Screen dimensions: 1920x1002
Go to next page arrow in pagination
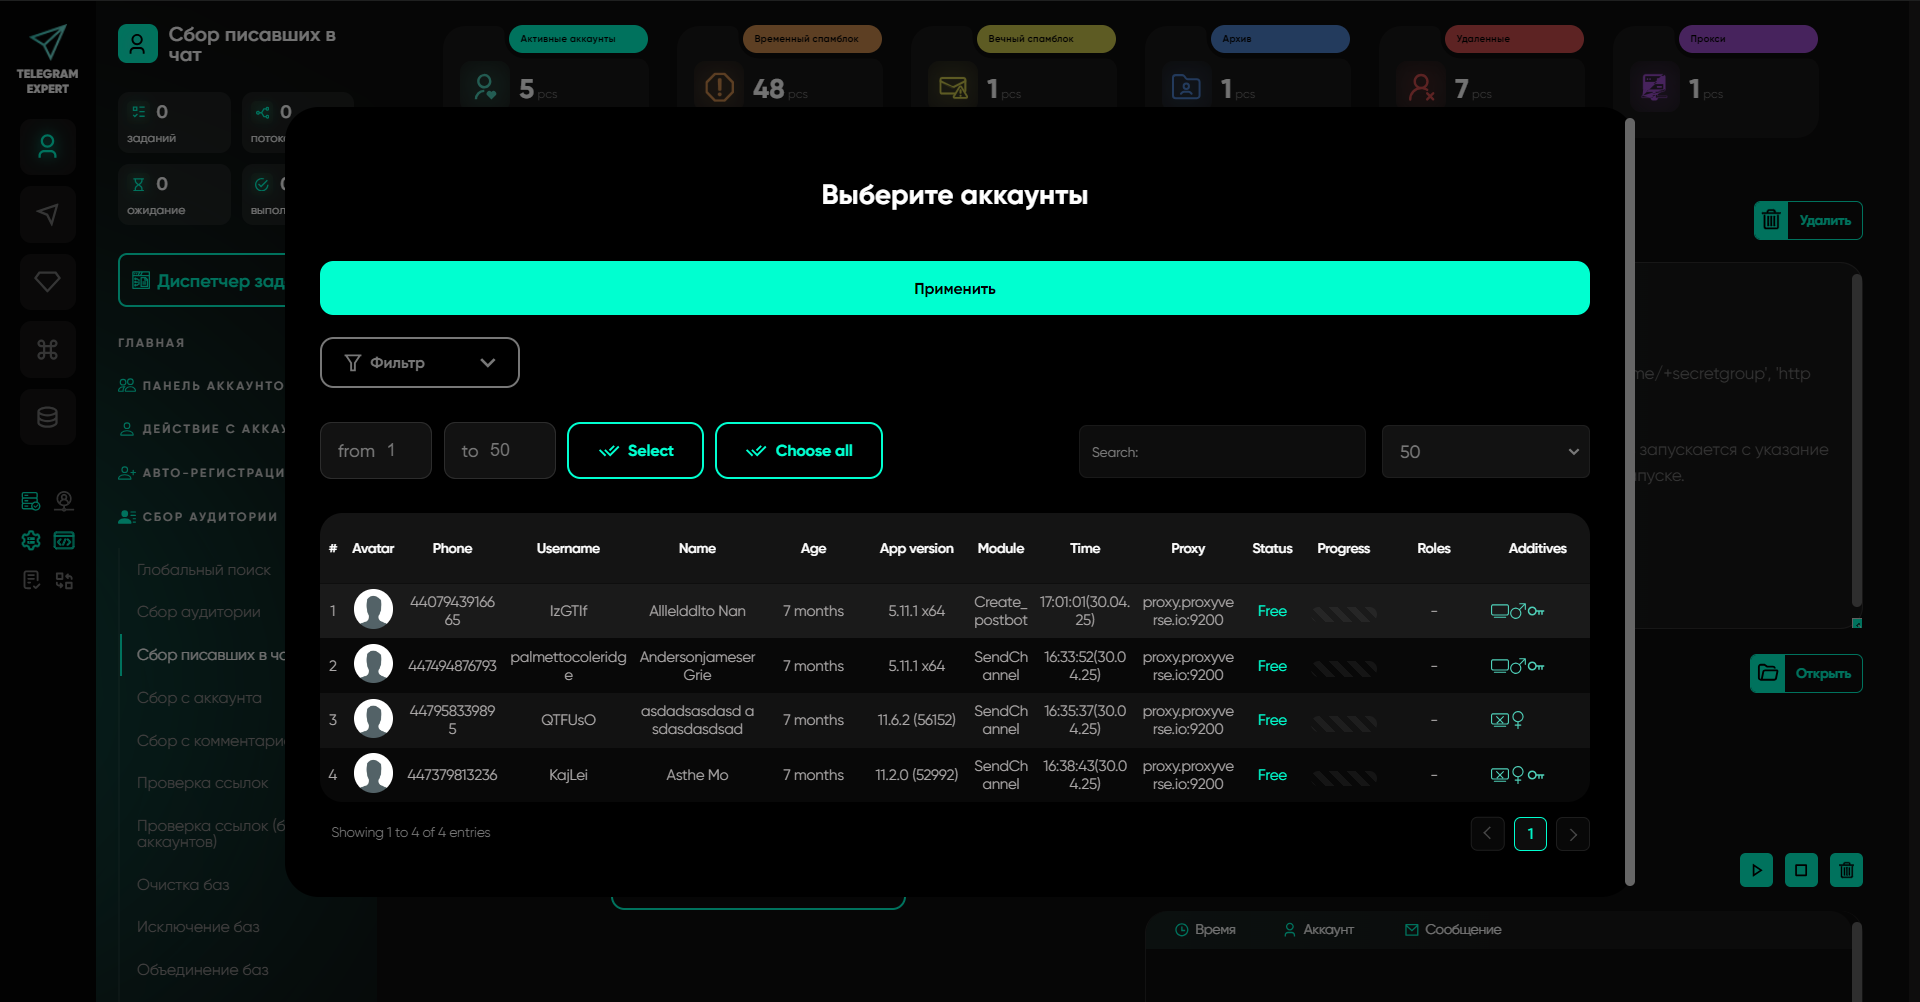[1573, 834]
